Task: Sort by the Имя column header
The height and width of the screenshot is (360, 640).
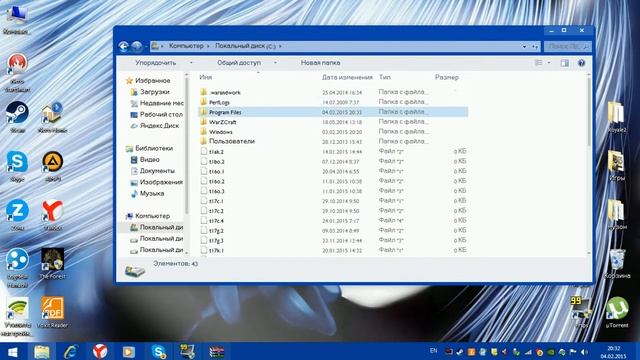Action: 206,77
